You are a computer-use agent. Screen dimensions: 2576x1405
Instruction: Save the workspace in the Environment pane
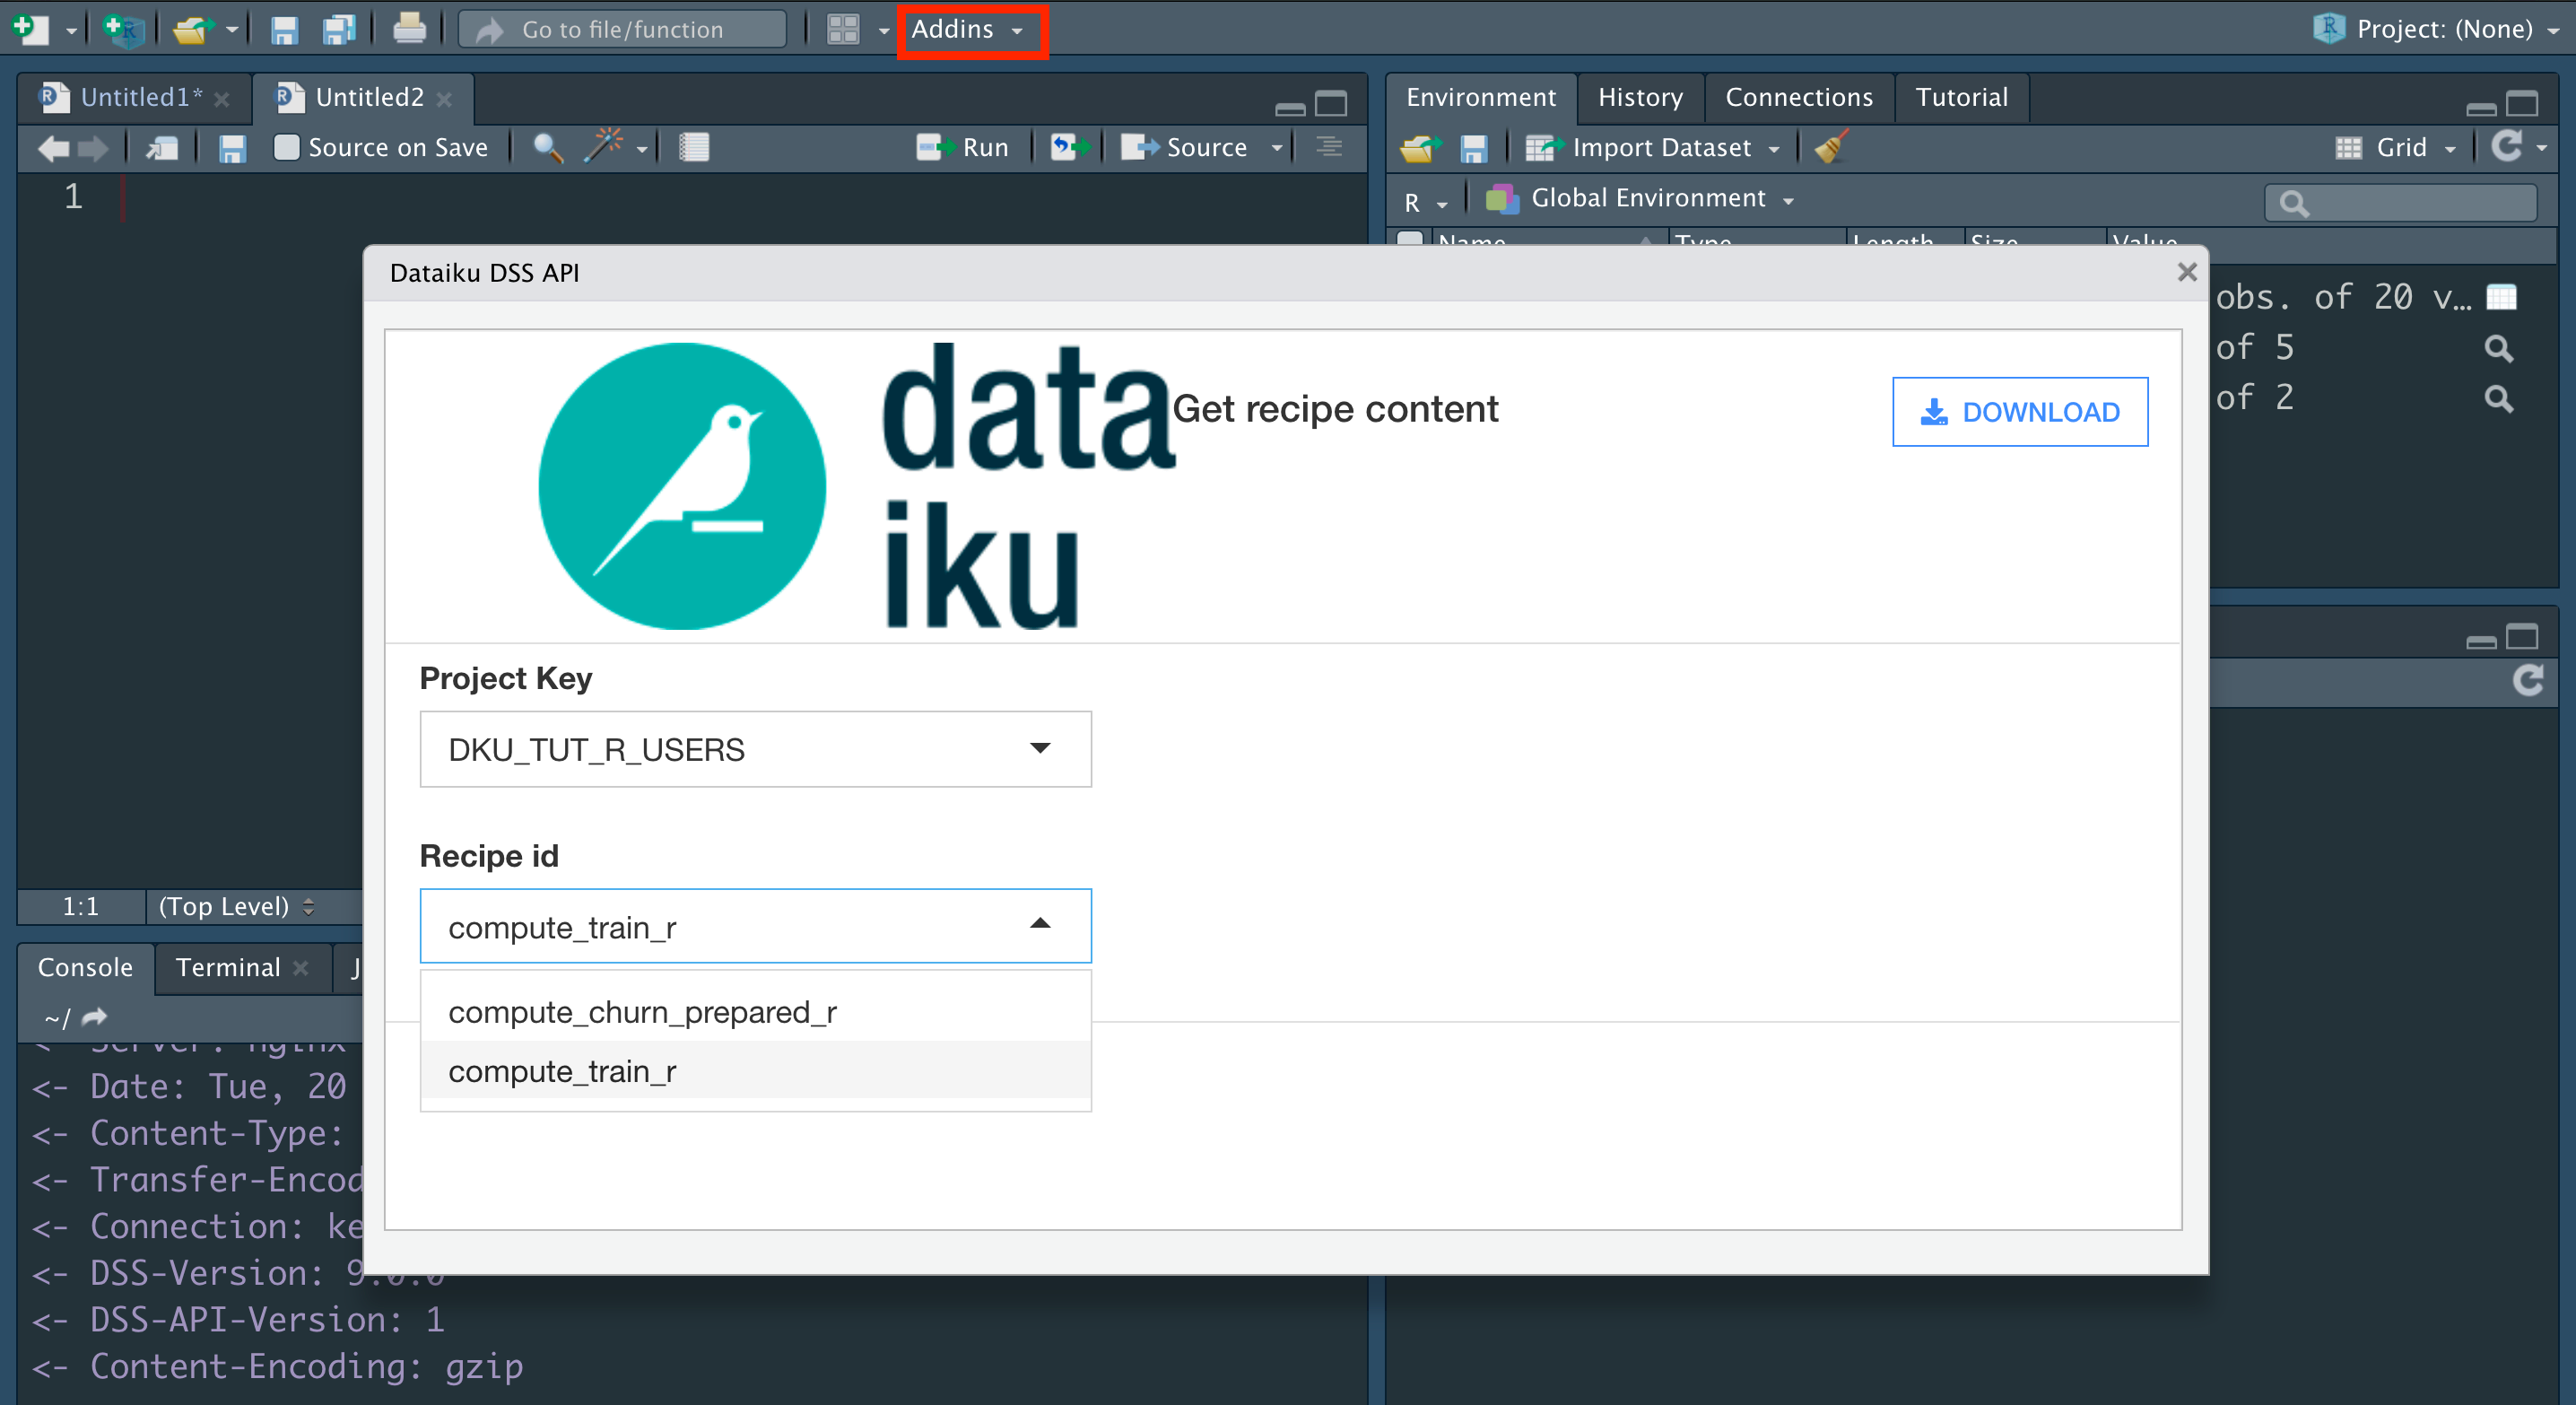coord(1474,148)
